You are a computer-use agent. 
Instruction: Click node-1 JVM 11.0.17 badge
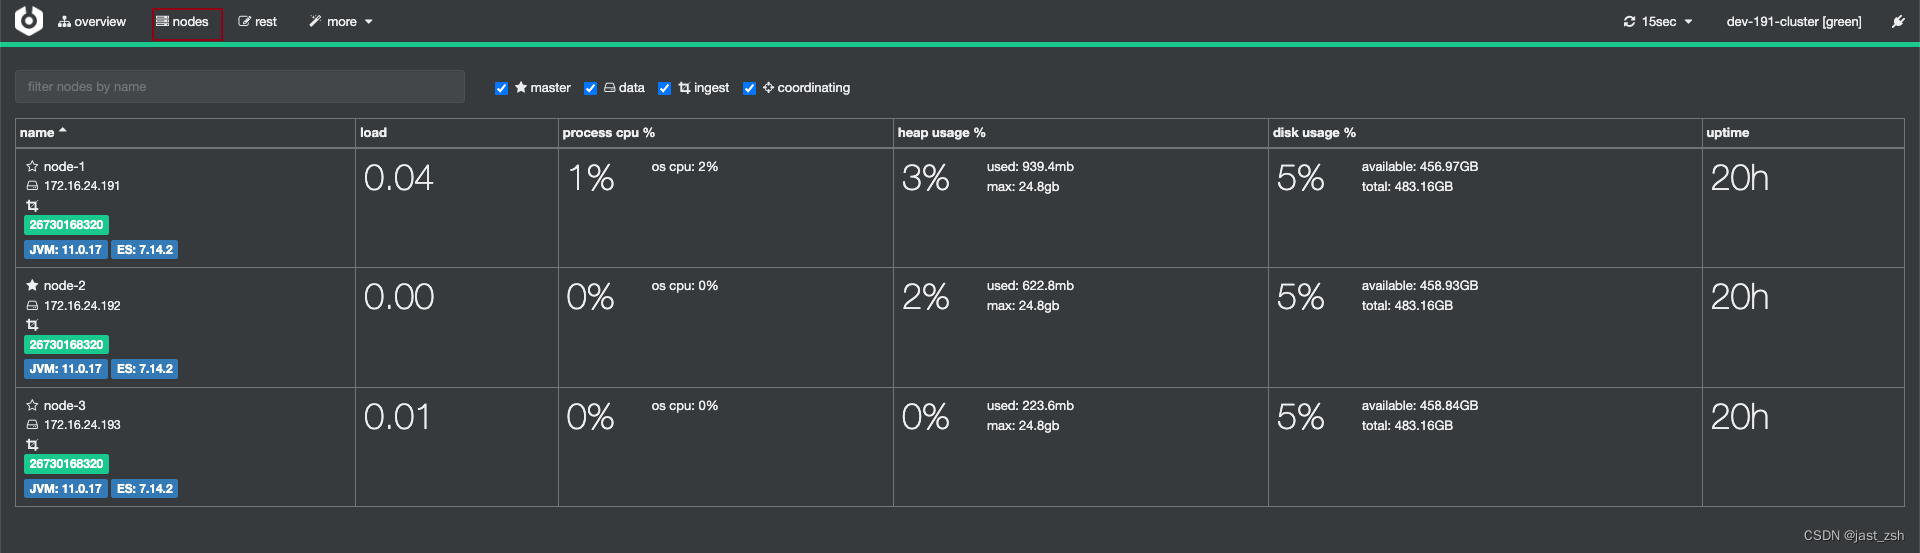pyautogui.click(x=65, y=250)
